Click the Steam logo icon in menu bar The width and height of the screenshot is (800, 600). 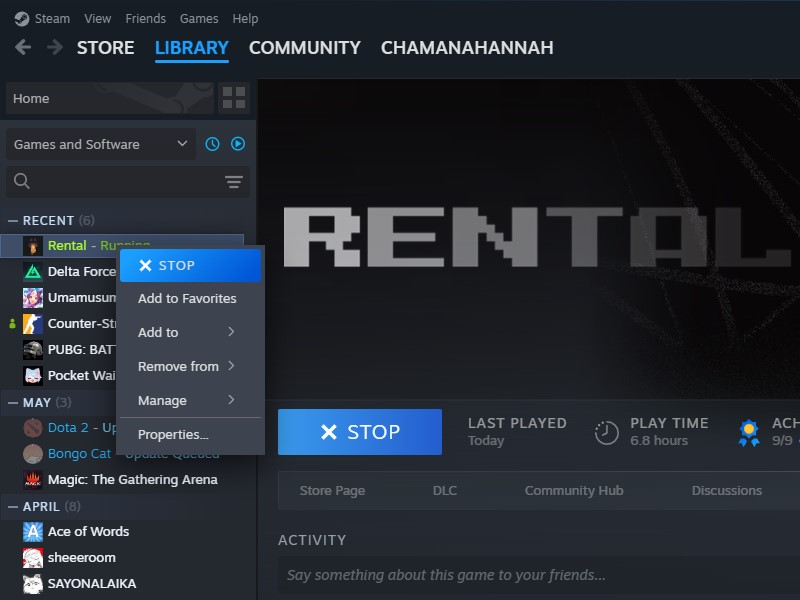pyautogui.click(x=21, y=19)
